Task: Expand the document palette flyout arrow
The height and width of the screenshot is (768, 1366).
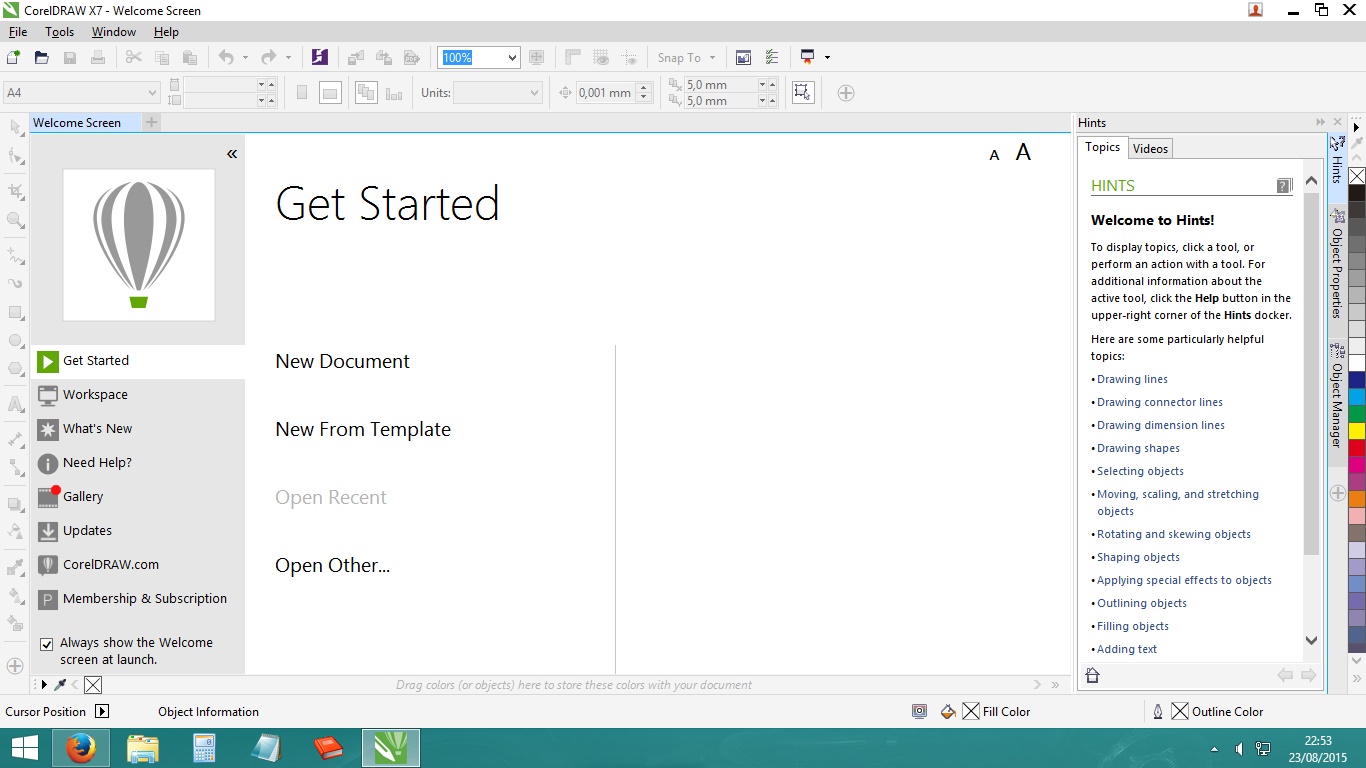Action: pos(43,685)
